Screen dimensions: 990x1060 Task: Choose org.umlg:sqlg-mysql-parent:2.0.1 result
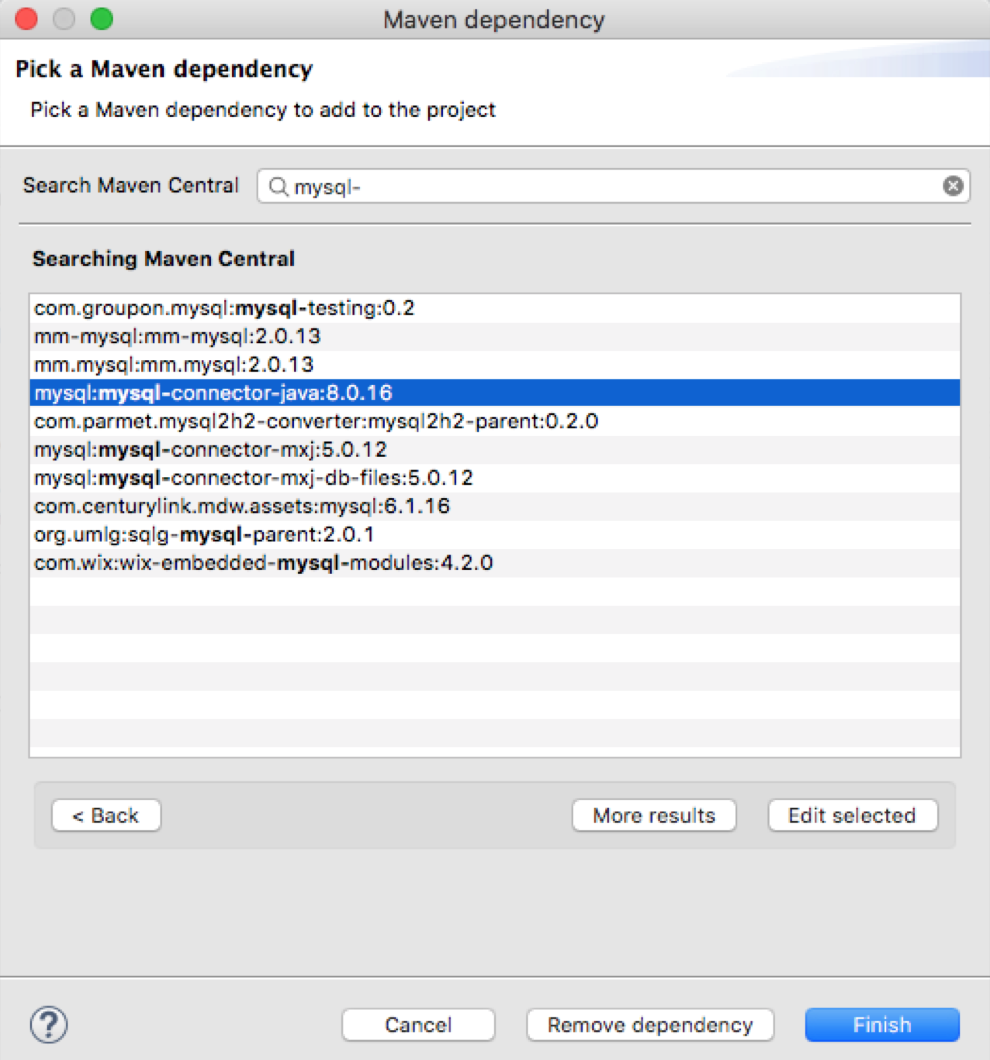pyautogui.click(x=494, y=535)
